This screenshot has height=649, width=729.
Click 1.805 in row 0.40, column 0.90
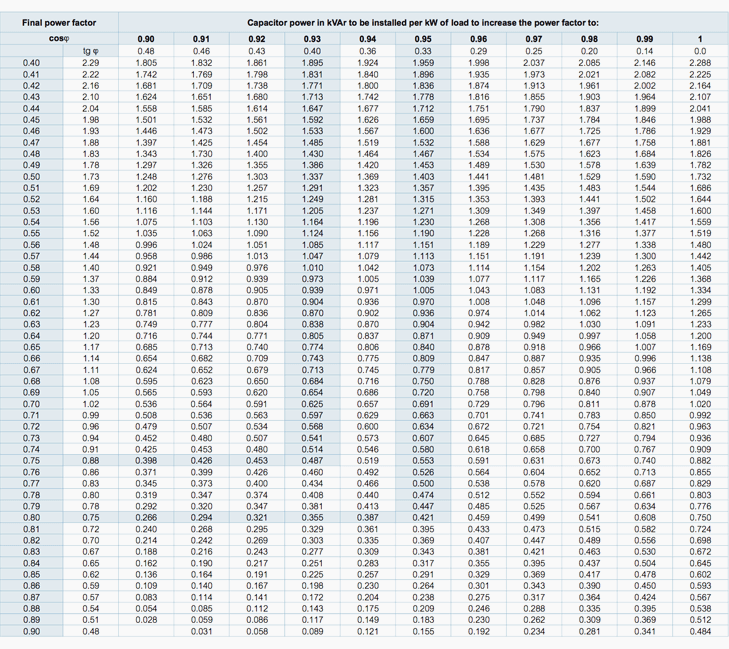[146, 63]
